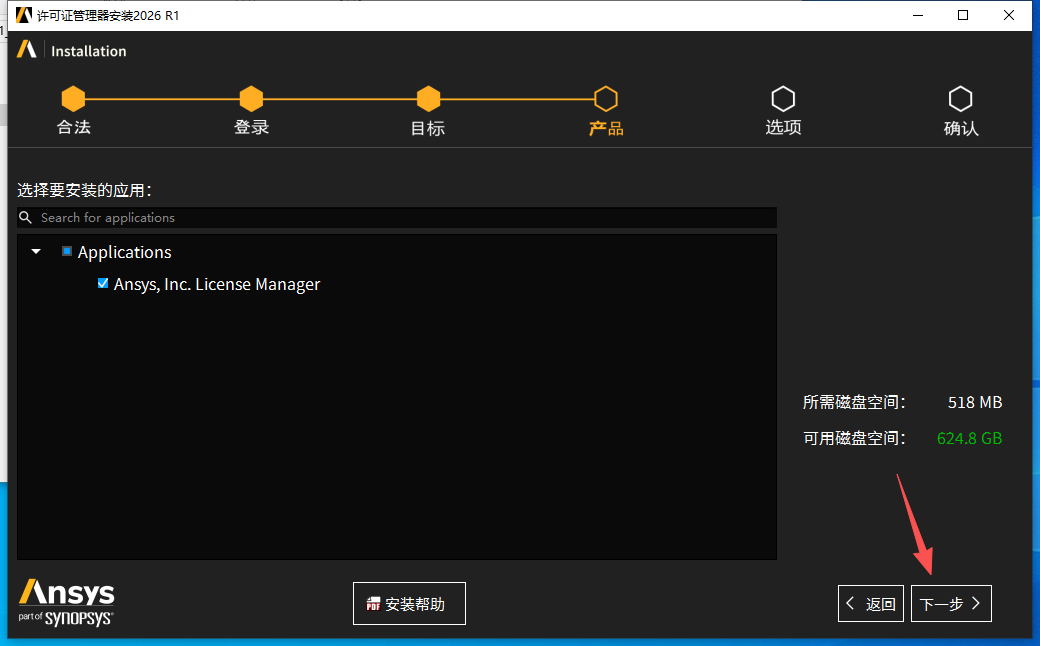
Task: Click the search magnifier icon
Action: pyautogui.click(x=25, y=217)
